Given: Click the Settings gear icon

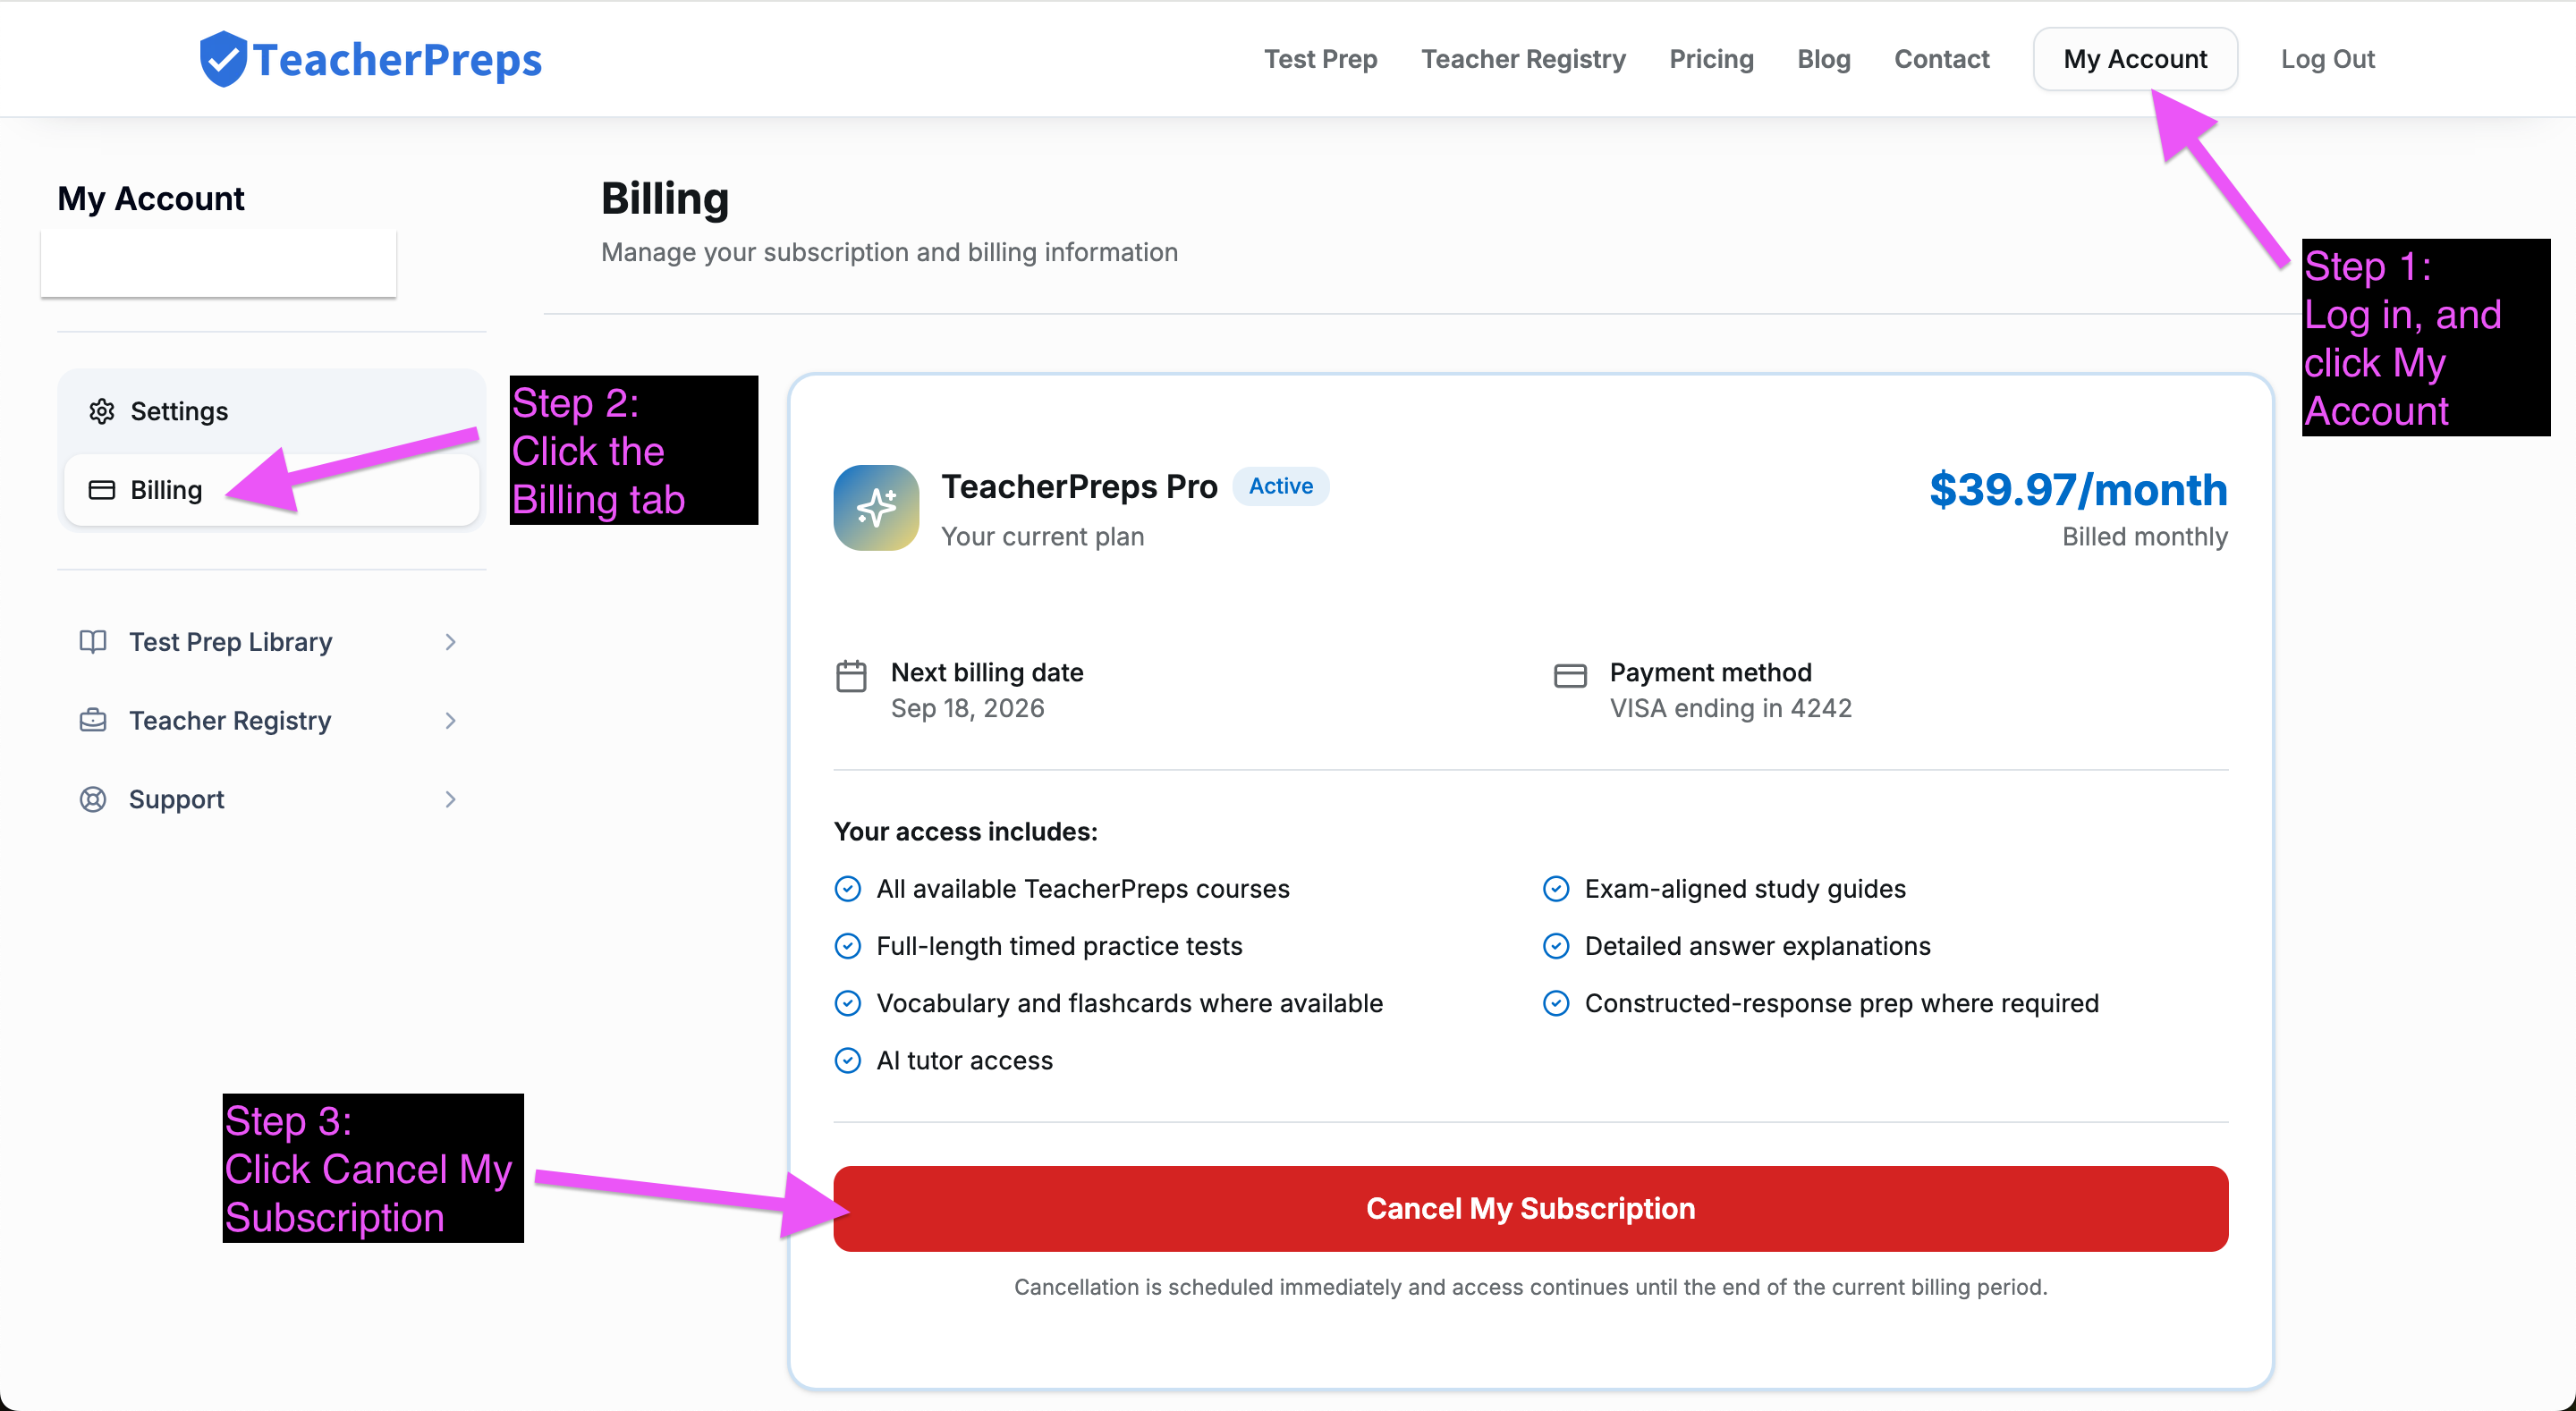Looking at the screenshot, I should coord(101,411).
